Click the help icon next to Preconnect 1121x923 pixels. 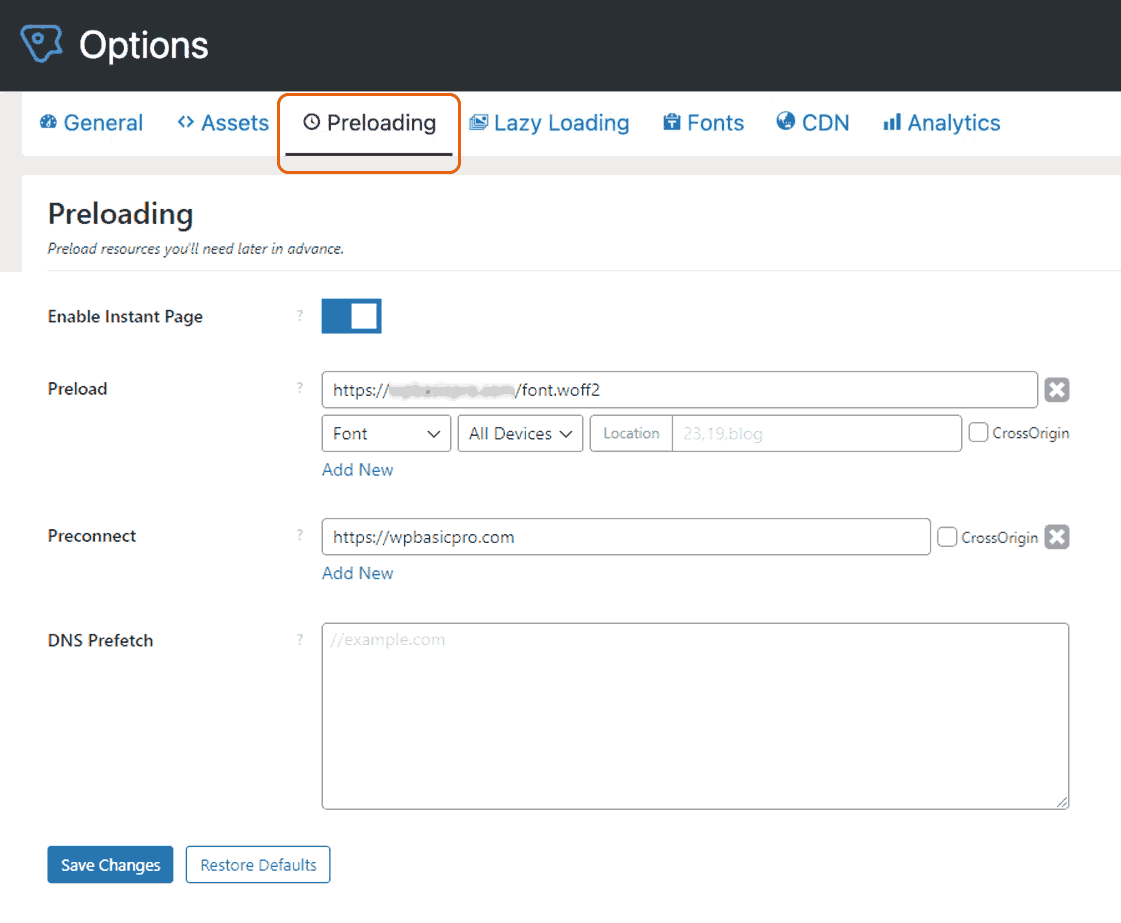pyautogui.click(x=300, y=535)
